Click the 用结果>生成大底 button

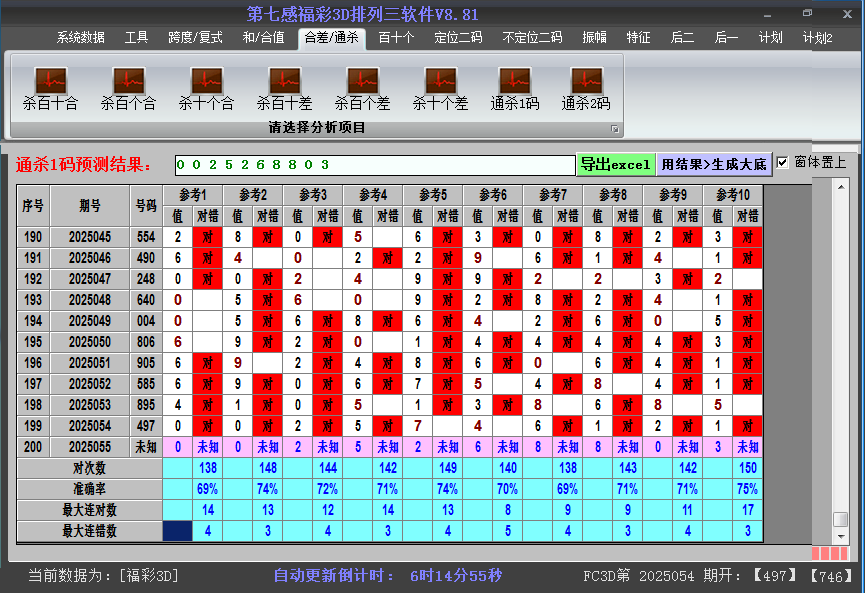(x=714, y=164)
